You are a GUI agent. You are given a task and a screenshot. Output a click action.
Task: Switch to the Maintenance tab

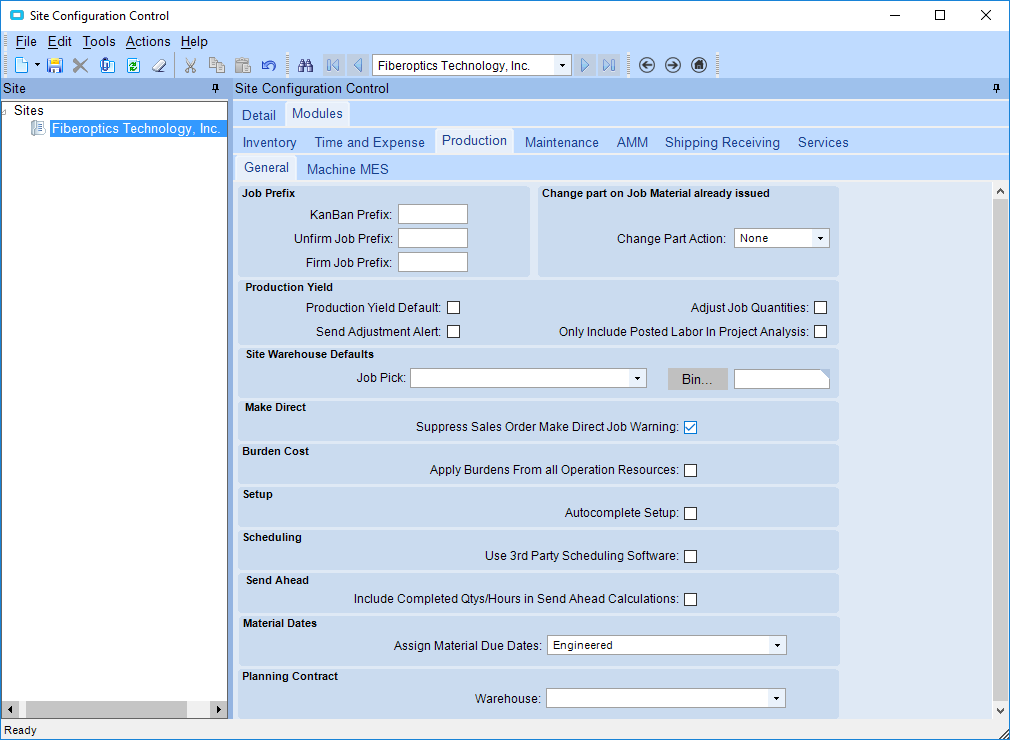click(x=562, y=142)
